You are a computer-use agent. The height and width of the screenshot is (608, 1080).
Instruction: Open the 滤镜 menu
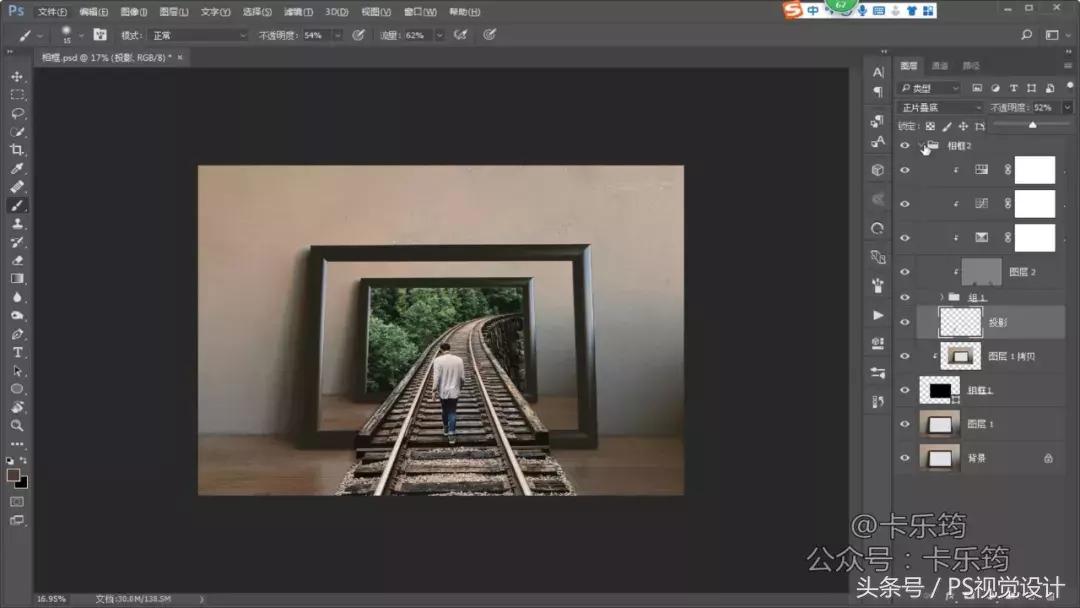pyautogui.click(x=295, y=12)
